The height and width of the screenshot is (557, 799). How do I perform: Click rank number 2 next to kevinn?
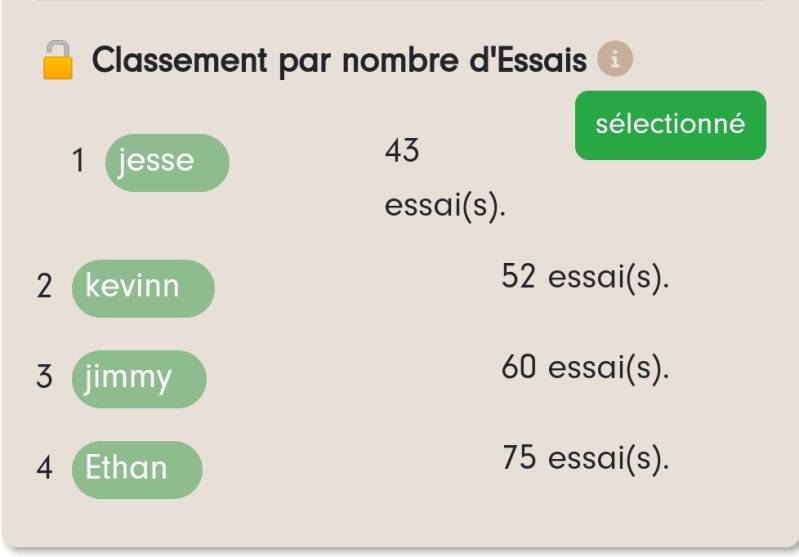(44, 287)
